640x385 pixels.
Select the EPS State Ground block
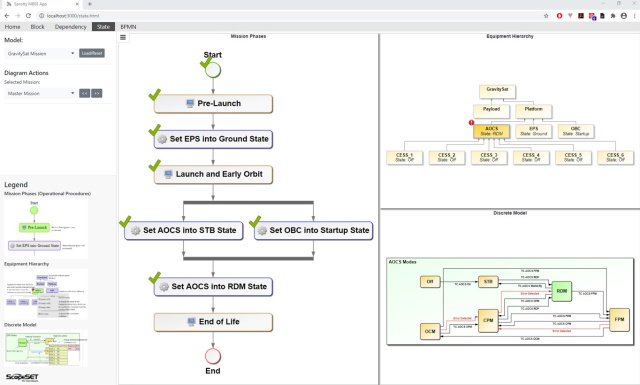533,131
